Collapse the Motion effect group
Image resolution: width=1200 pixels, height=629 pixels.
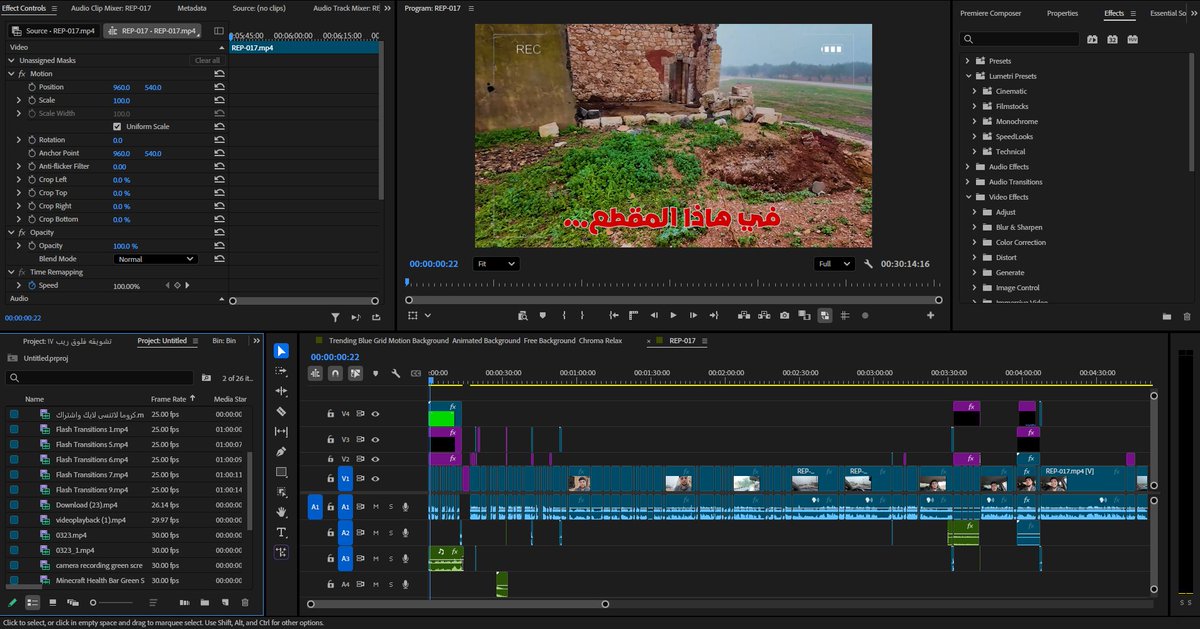[x=11, y=74]
